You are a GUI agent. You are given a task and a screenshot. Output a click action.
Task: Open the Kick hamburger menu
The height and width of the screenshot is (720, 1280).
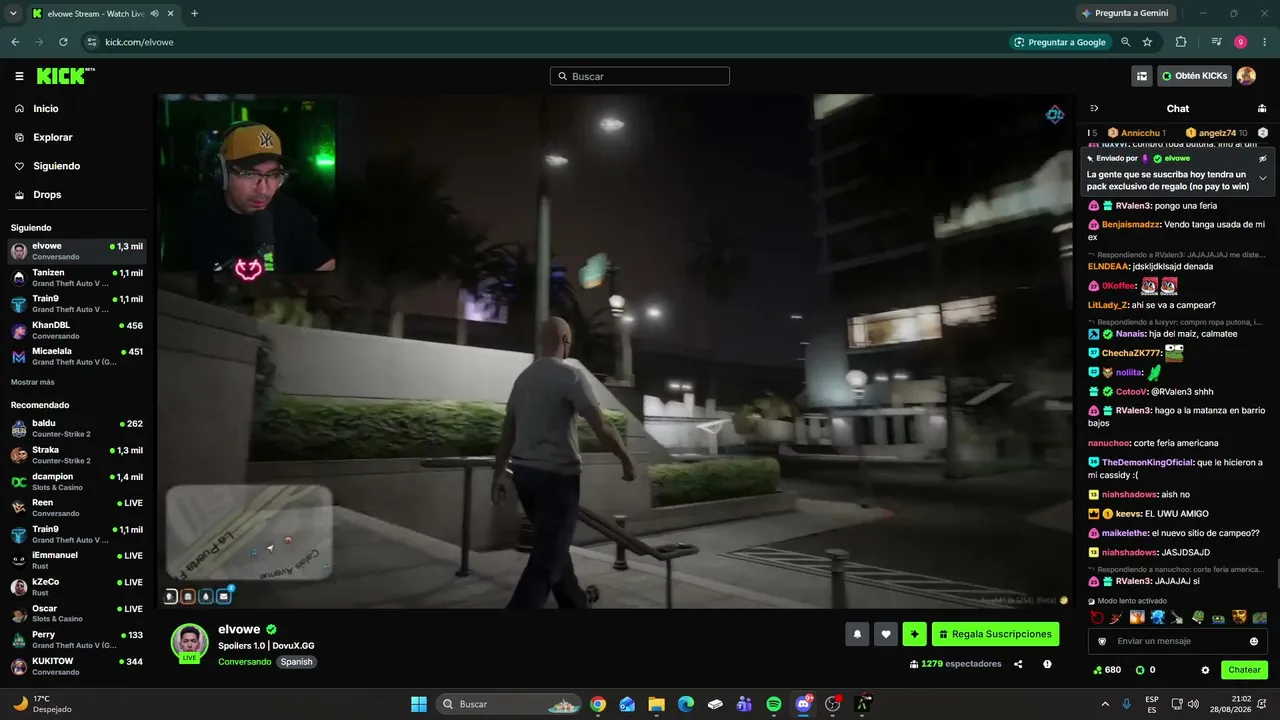19,76
